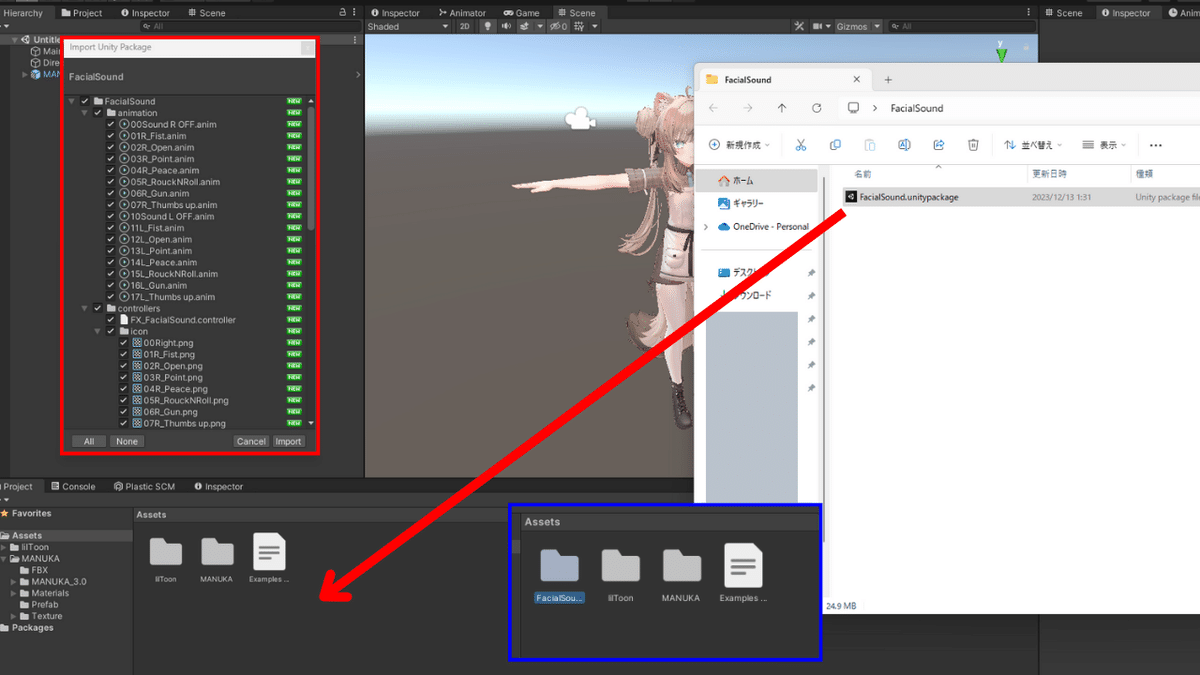Open the MANUKA folder thumbnail in Assets
Viewport: 1200px width, 675px height.
(217, 551)
